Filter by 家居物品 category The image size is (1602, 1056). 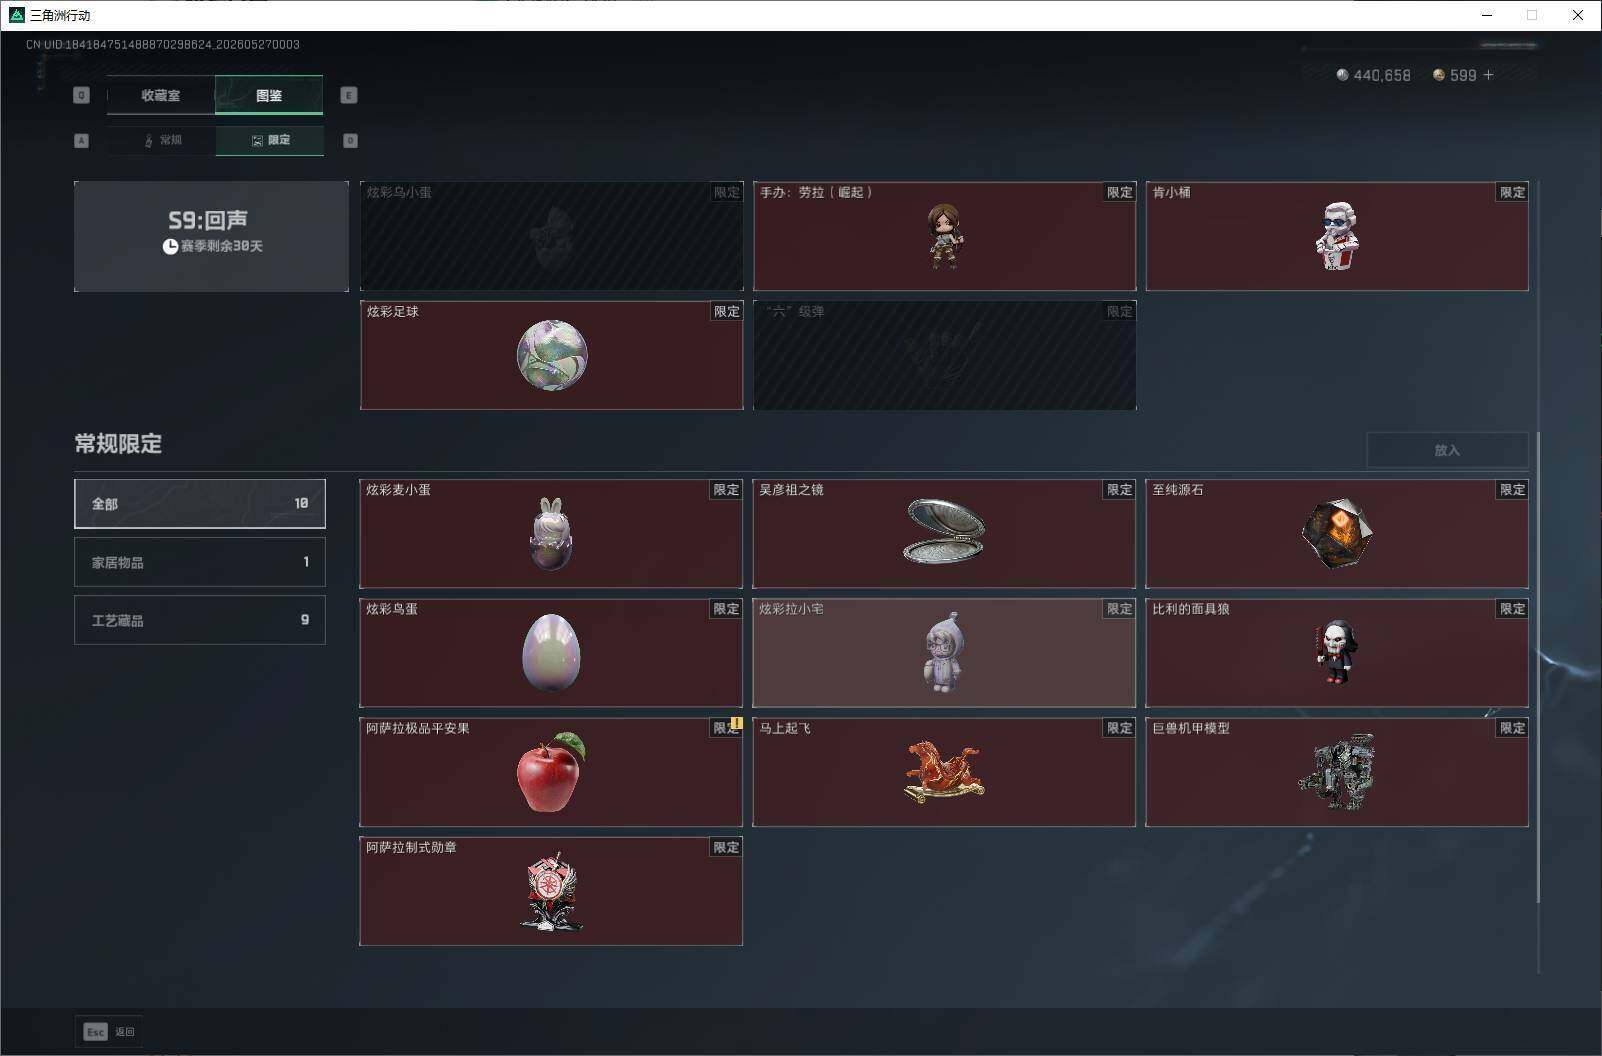click(x=200, y=562)
